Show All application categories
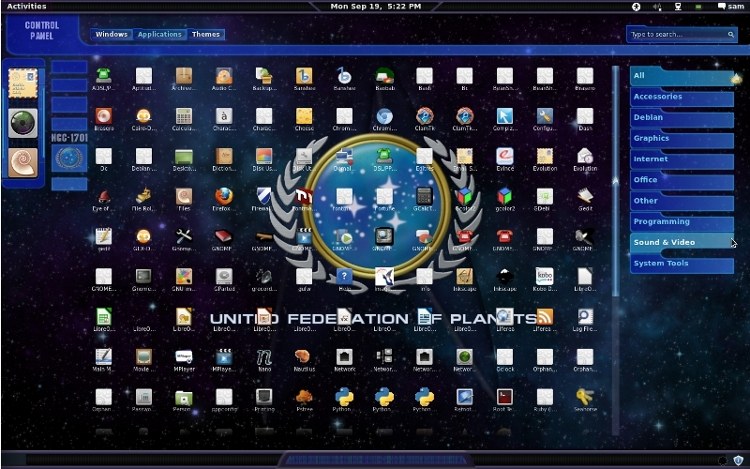This screenshot has width=750, height=469. [x=682, y=76]
